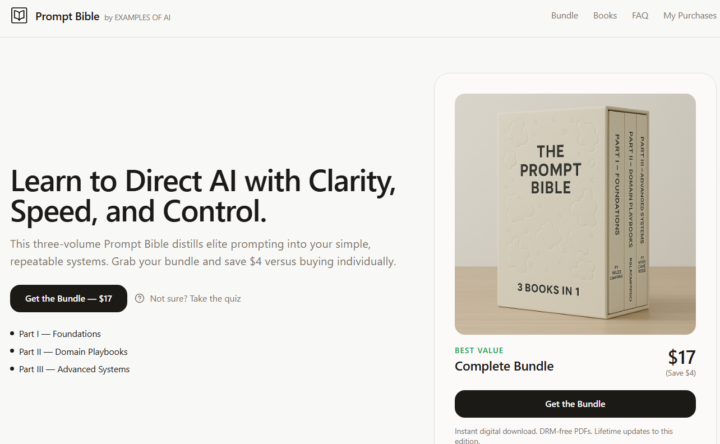Screen dimensions: 720x444
Task: Click the Prompt Bible site title
Action: [x=67, y=17]
